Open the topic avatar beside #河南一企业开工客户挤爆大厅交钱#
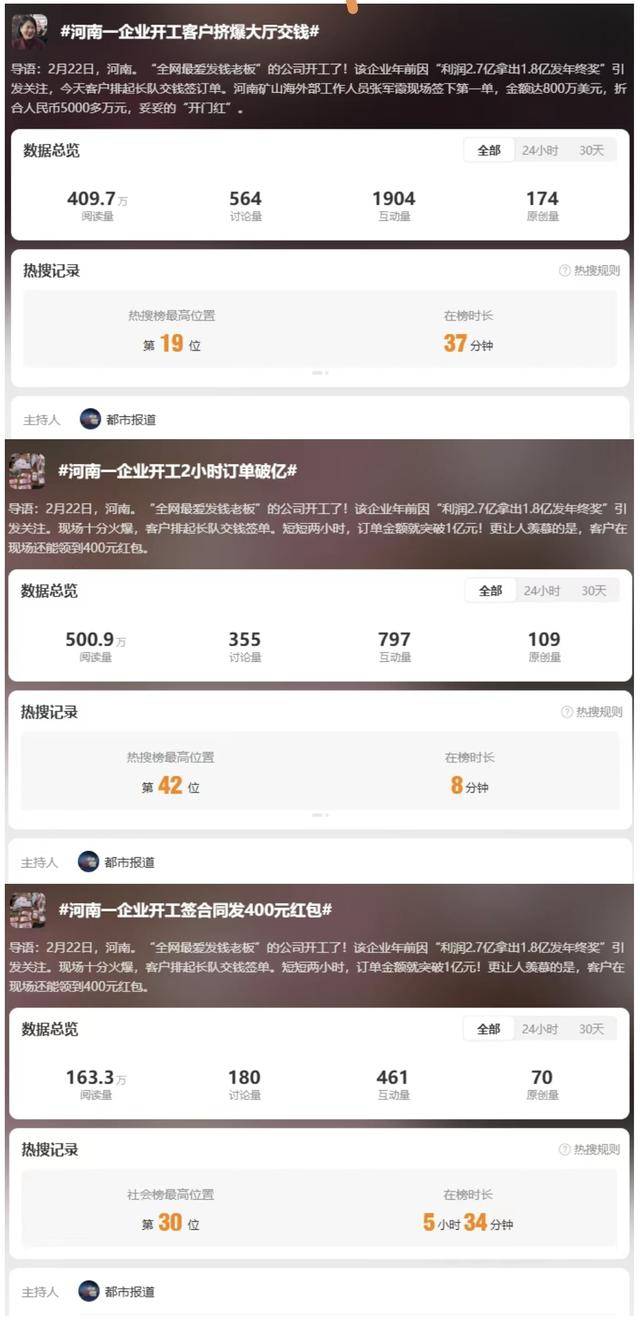The height and width of the screenshot is (1323, 640). 29,31
